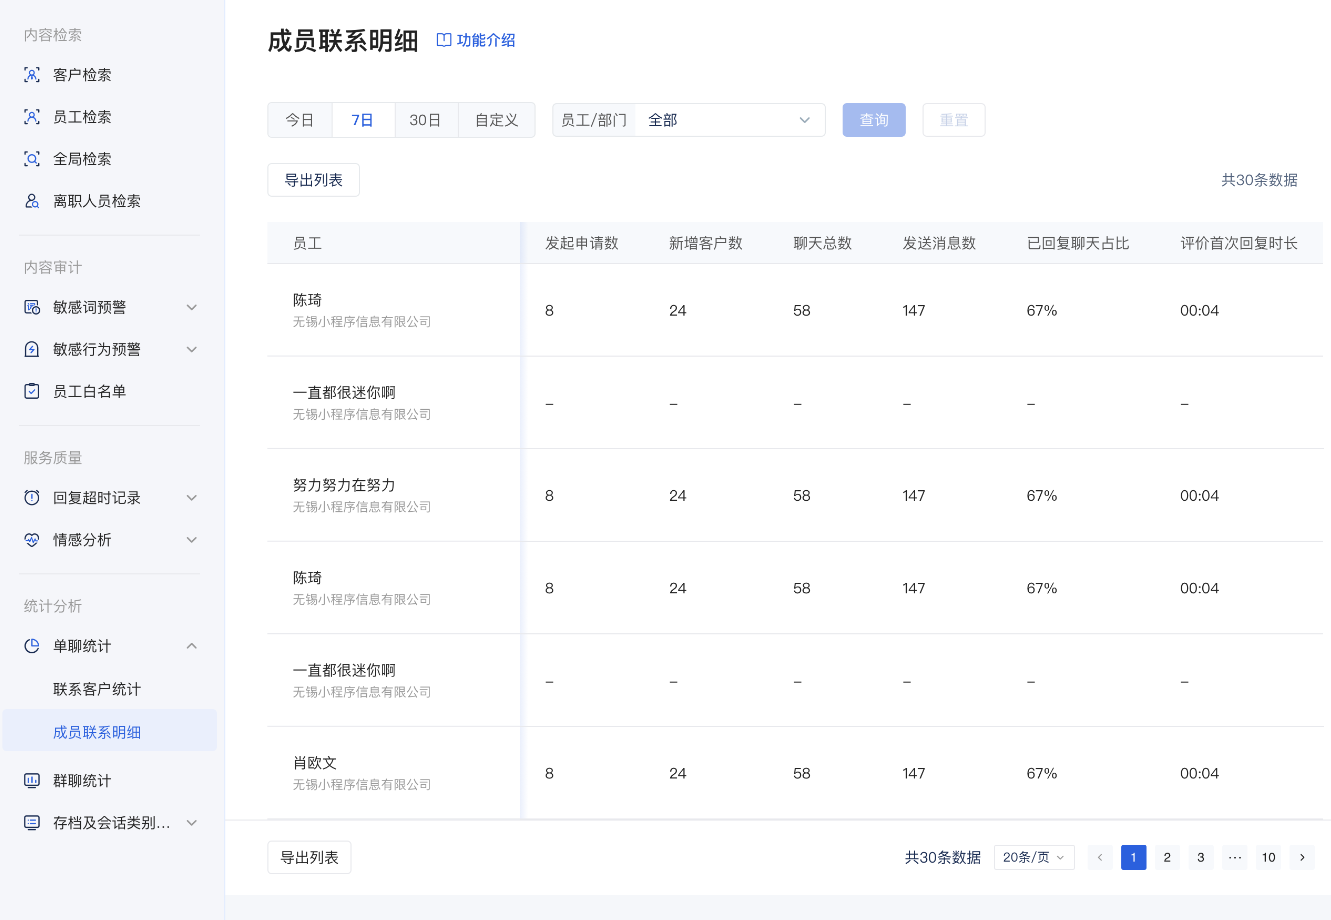Click the 回复超时记录 clock icon

(32, 498)
